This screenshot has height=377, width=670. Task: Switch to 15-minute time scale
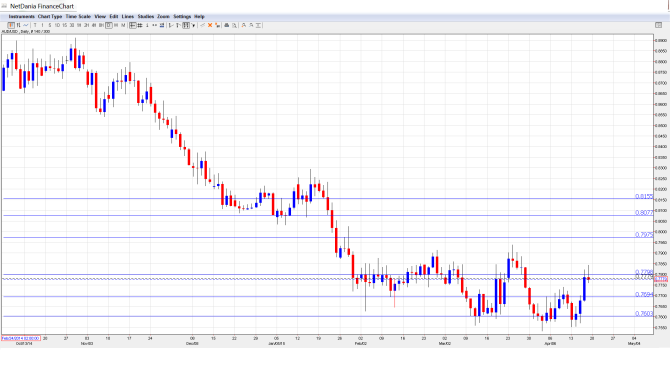point(65,25)
